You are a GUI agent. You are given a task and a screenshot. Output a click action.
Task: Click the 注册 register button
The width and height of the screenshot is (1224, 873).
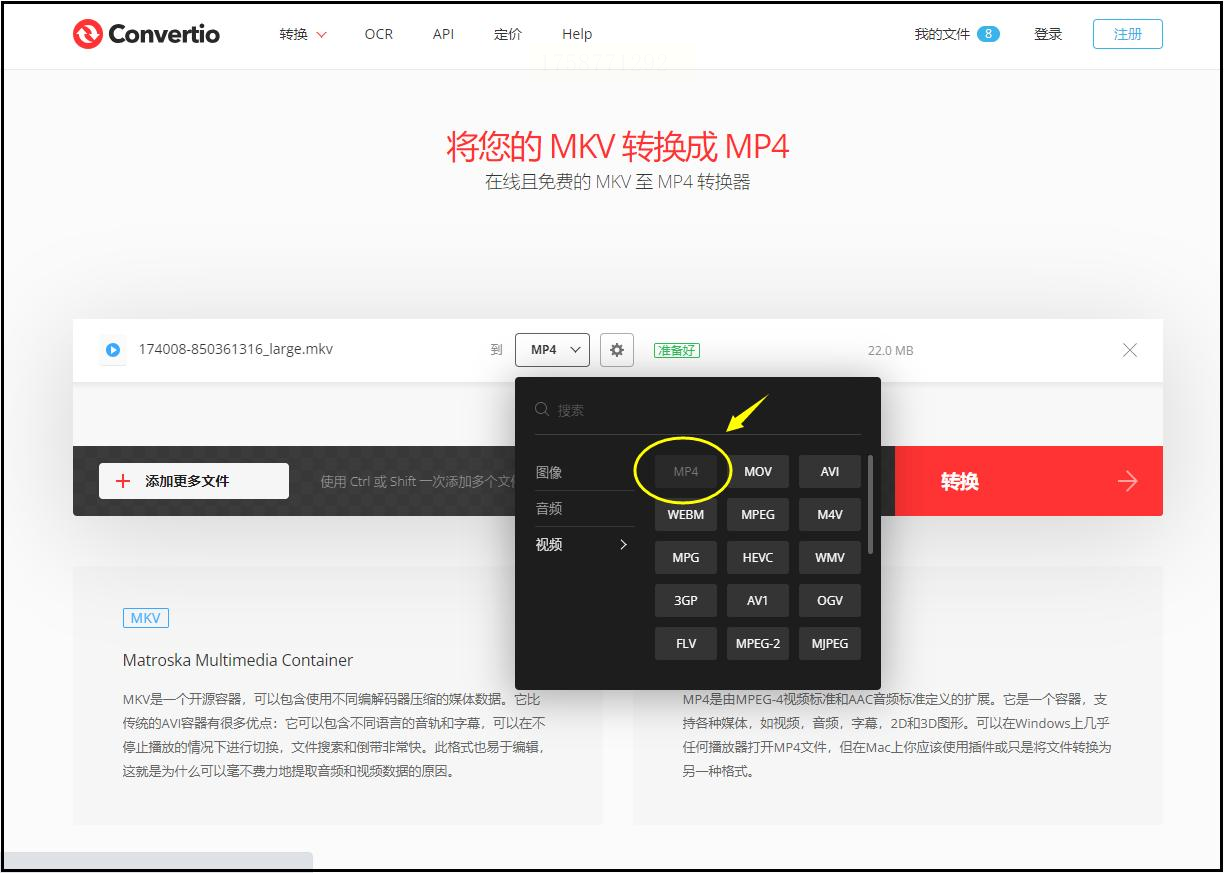coord(1128,34)
